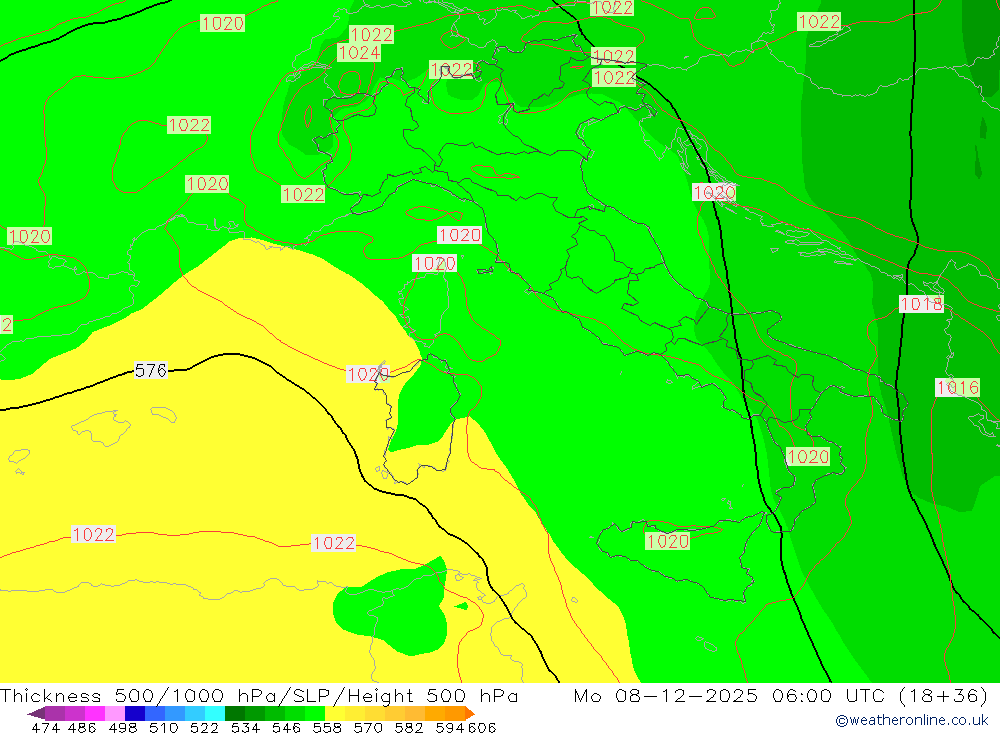Click the legend value 546
The image size is (1000, 733).
tap(286, 727)
